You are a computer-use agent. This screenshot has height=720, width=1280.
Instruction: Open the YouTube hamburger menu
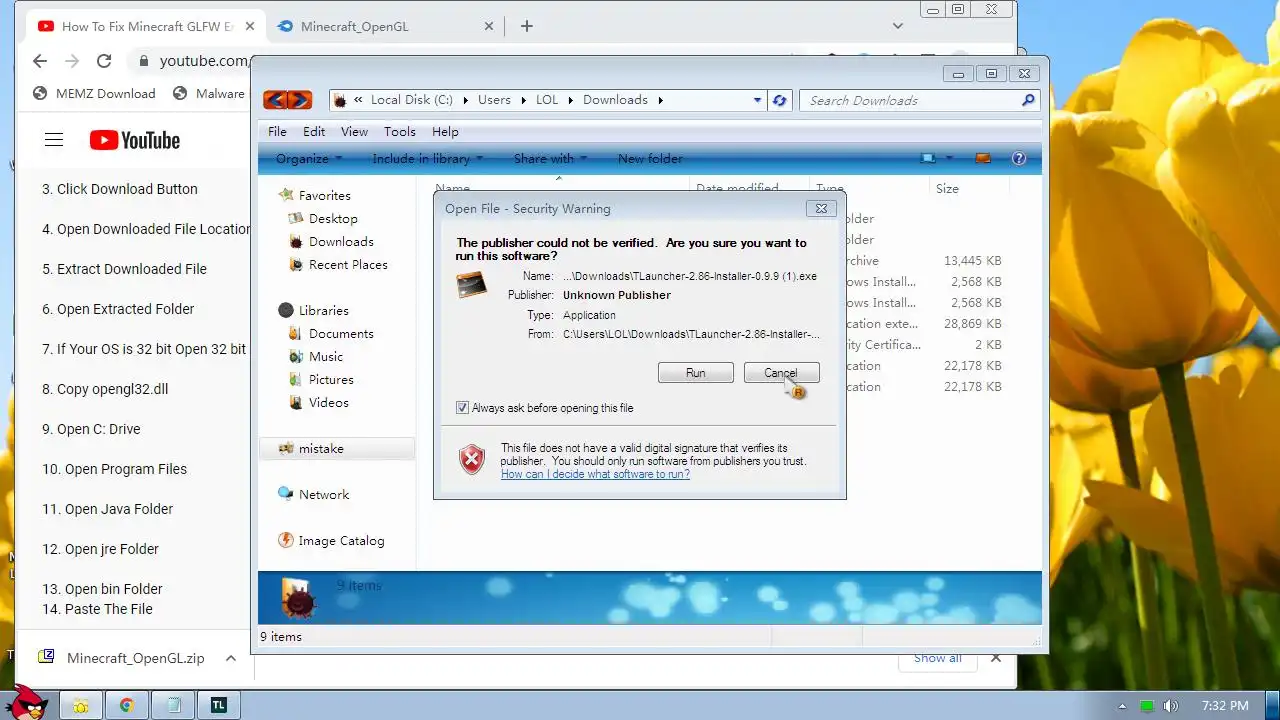(x=54, y=140)
